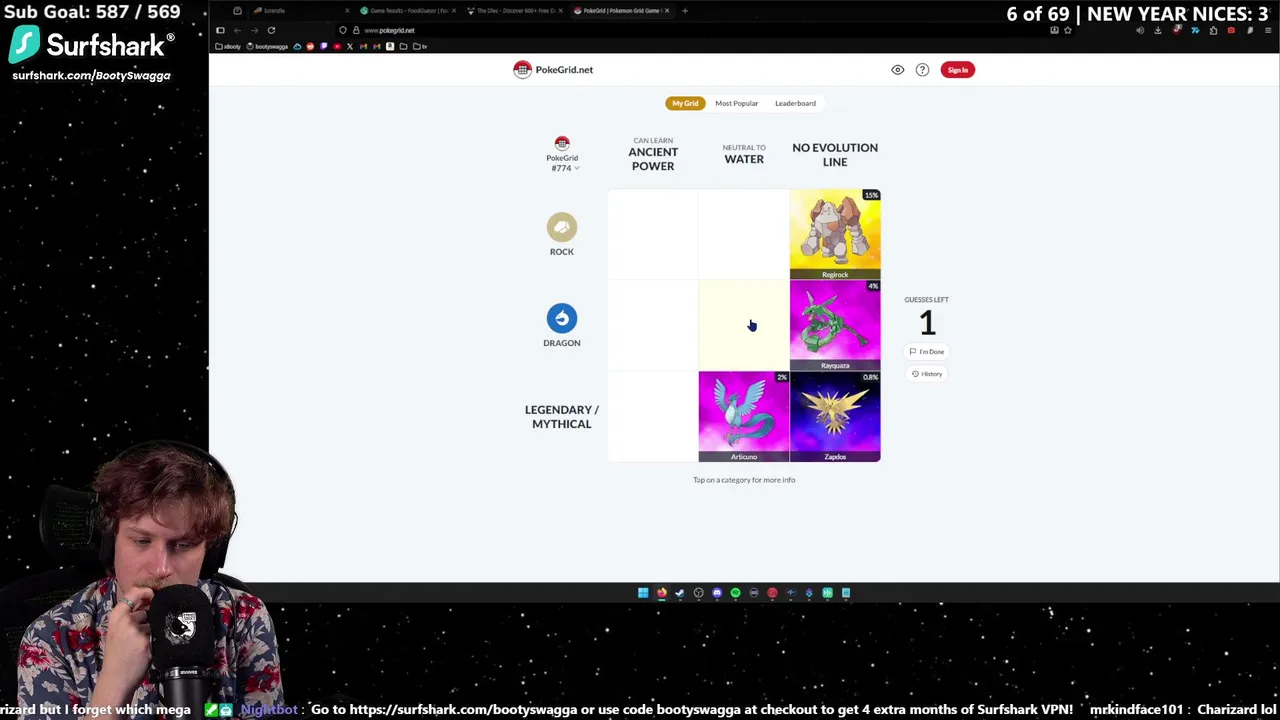Open the History button
1280x720 pixels.
927,374
